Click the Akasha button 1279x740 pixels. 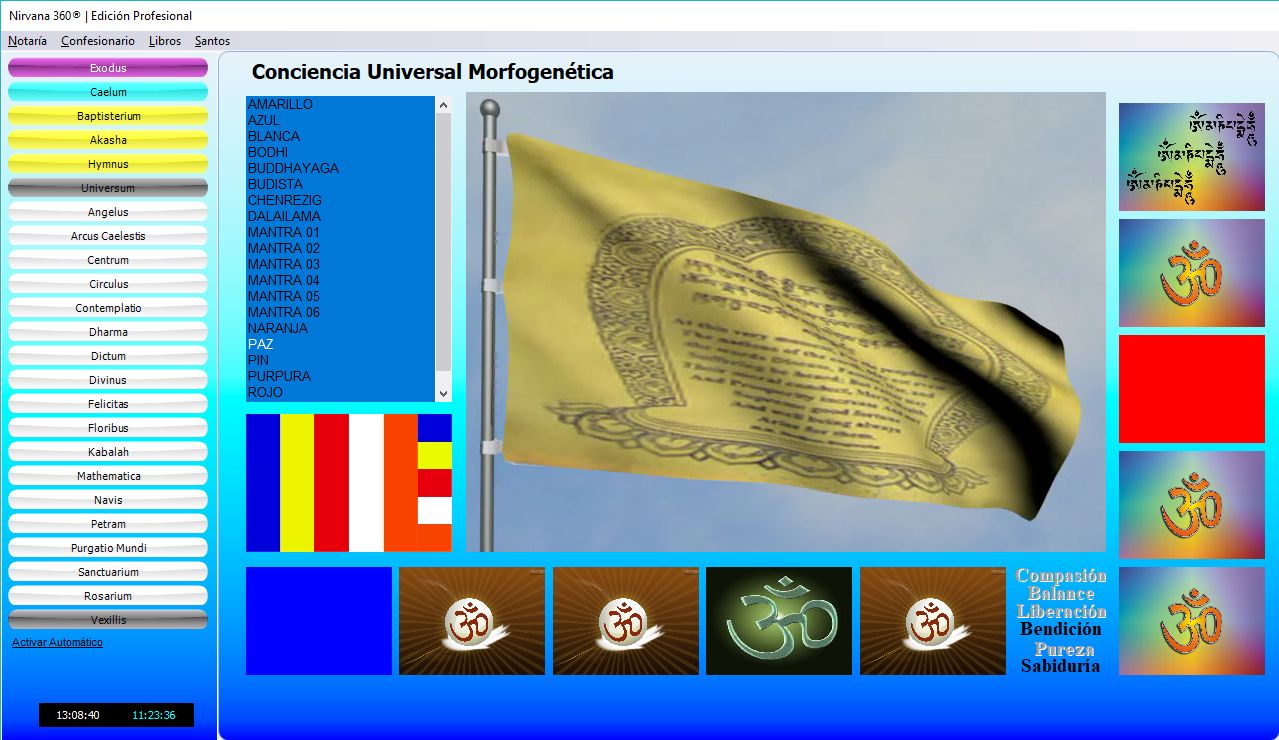108,140
